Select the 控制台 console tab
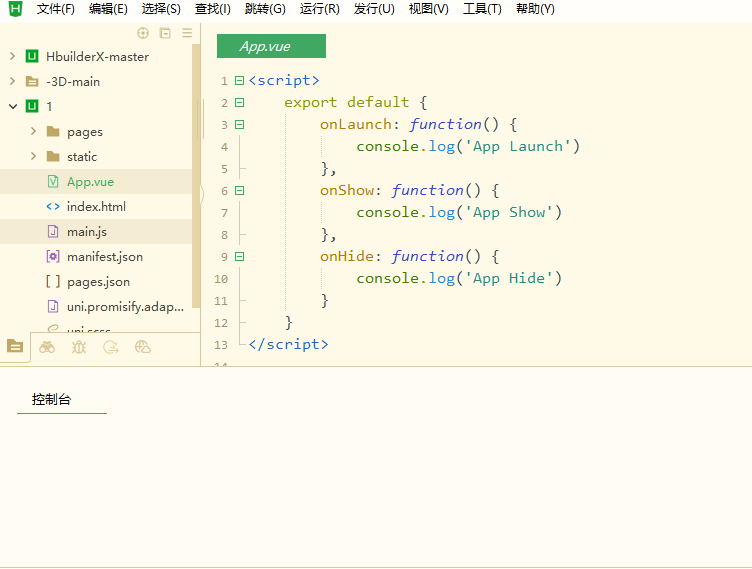 click(52, 399)
